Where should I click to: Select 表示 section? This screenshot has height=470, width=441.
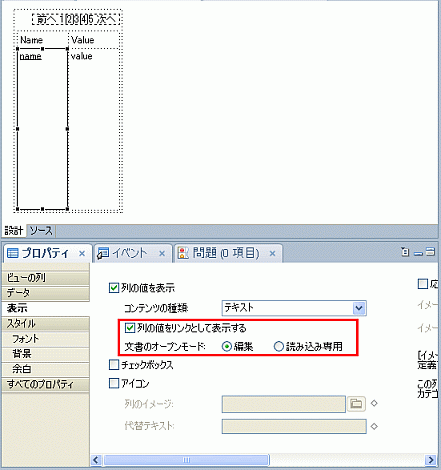(45, 308)
